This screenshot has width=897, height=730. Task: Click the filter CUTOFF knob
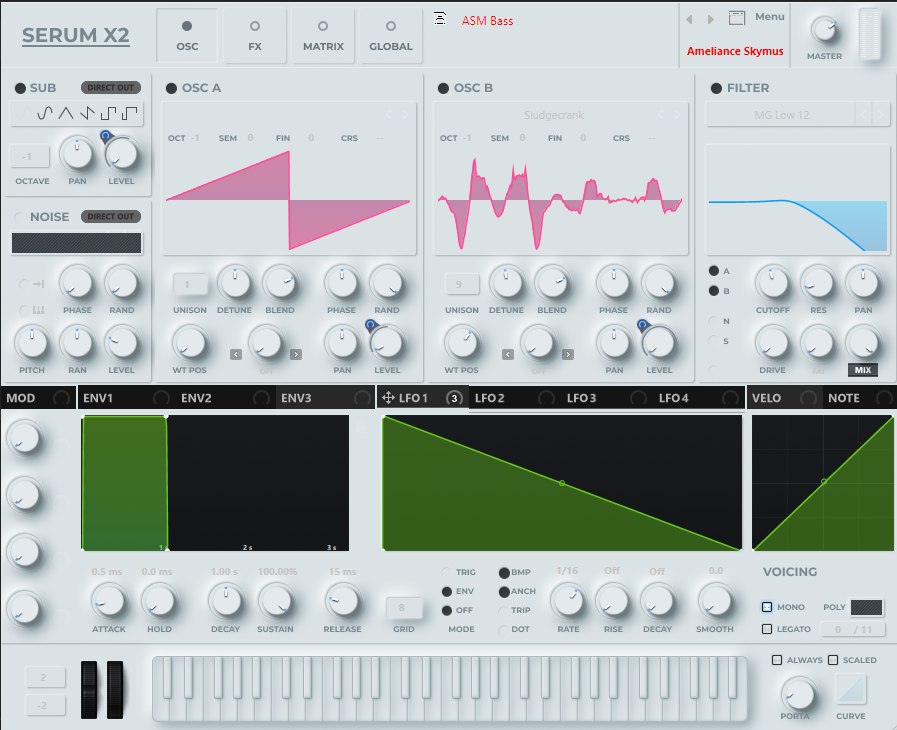772,283
